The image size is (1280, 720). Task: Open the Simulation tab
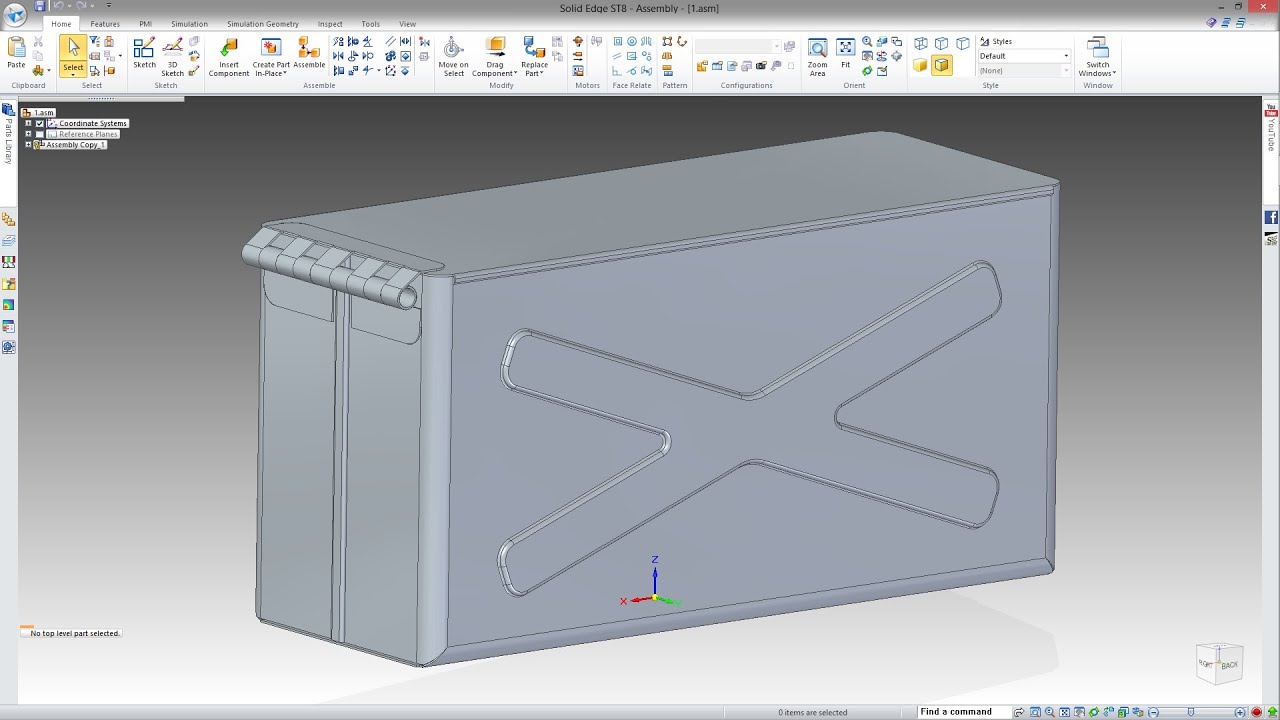click(x=189, y=24)
